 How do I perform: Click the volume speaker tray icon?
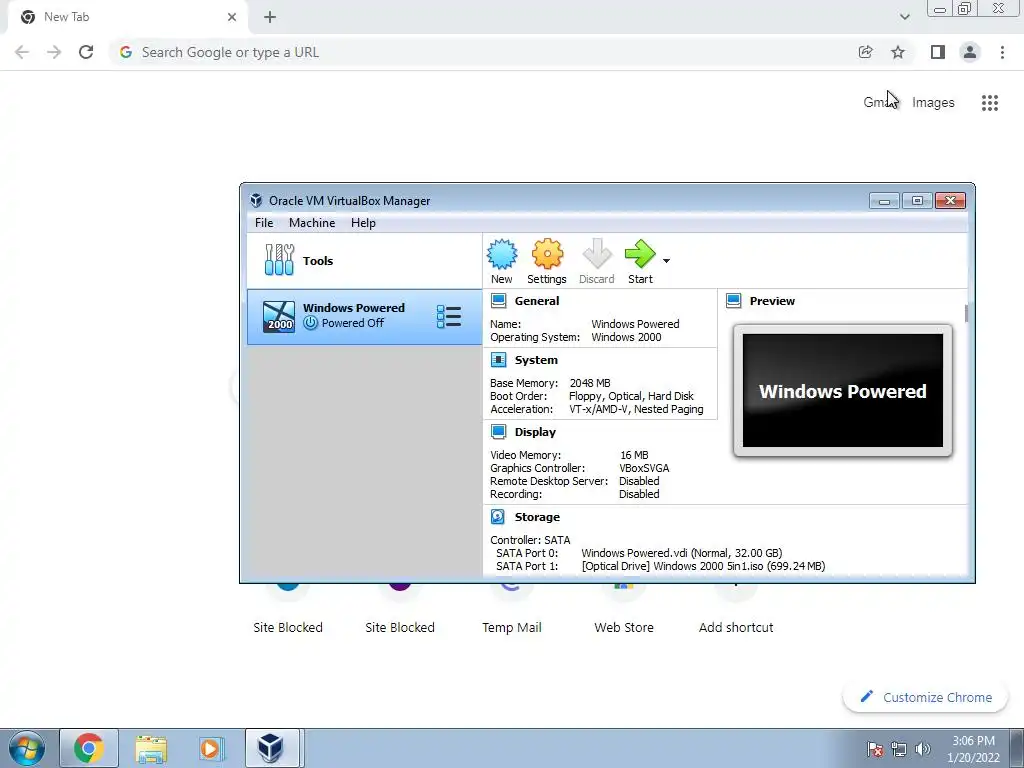[923, 749]
